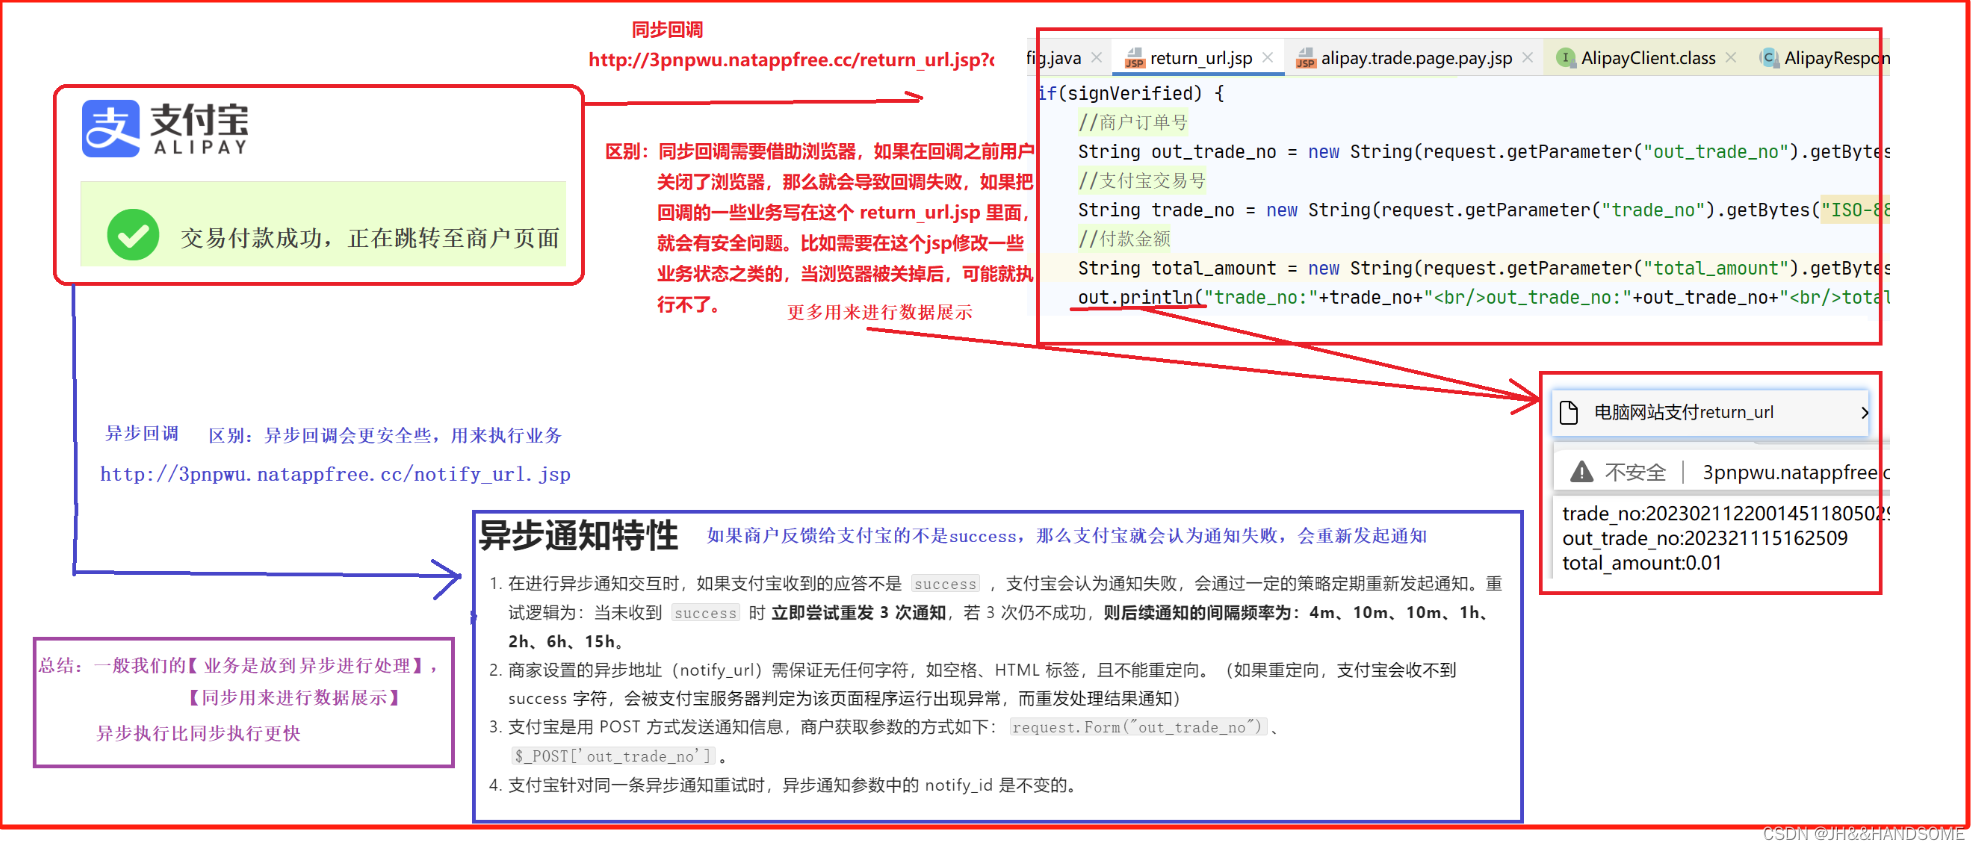Click the comment //支付宝交易号
The height and width of the screenshot is (850, 1980).
click(1142, 181)
